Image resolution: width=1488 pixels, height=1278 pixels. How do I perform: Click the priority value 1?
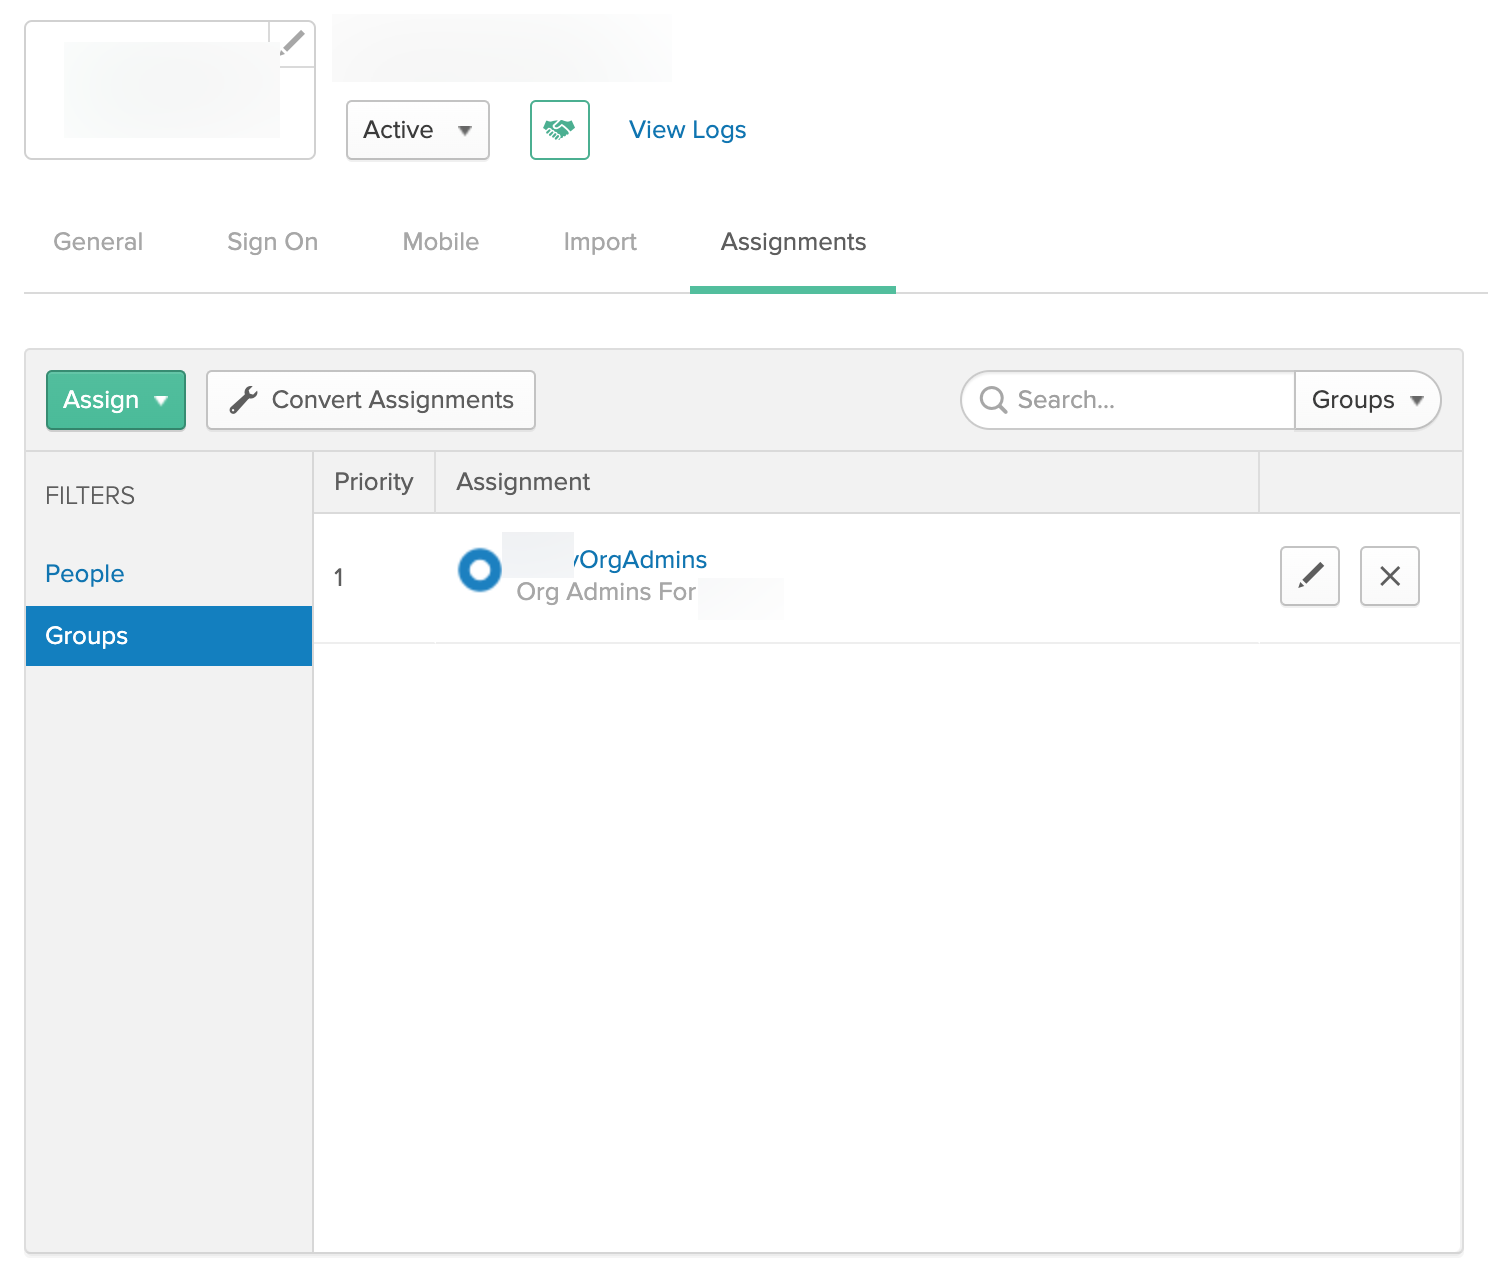pyautogui.click(x=339, y=577)
